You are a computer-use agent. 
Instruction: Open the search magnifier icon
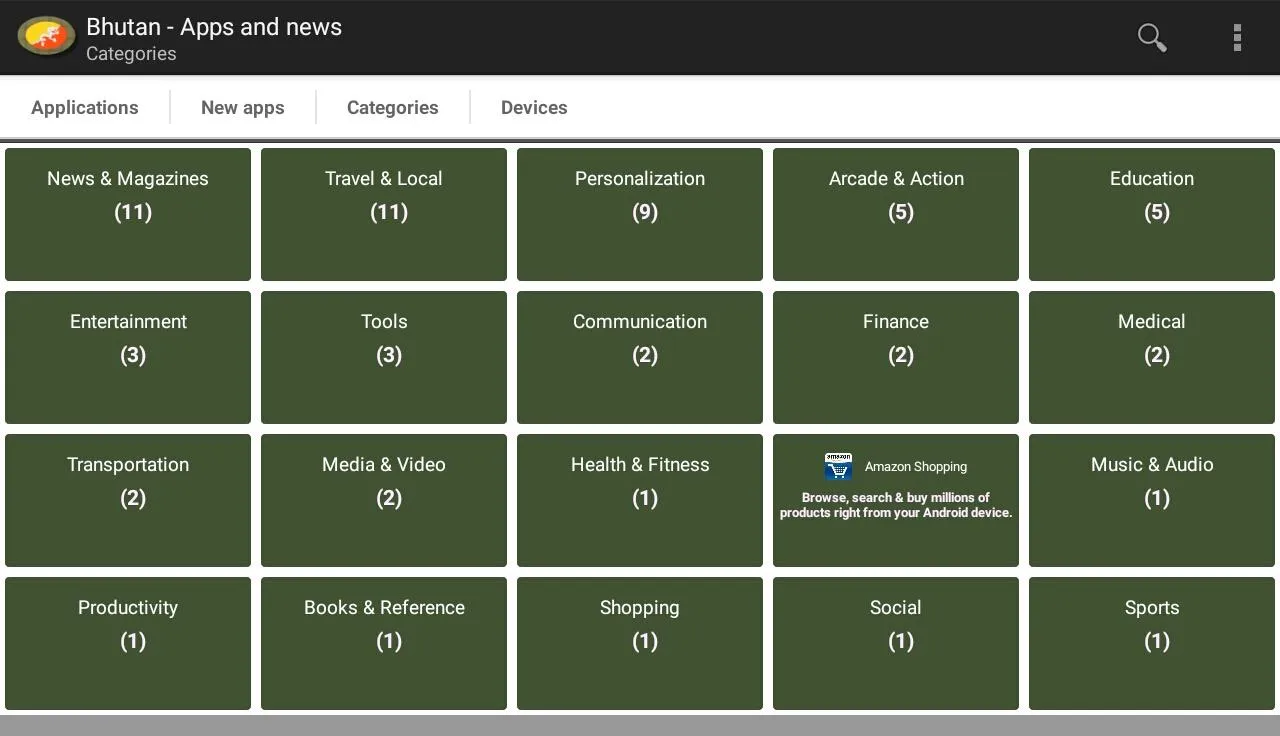point(1152,37)
